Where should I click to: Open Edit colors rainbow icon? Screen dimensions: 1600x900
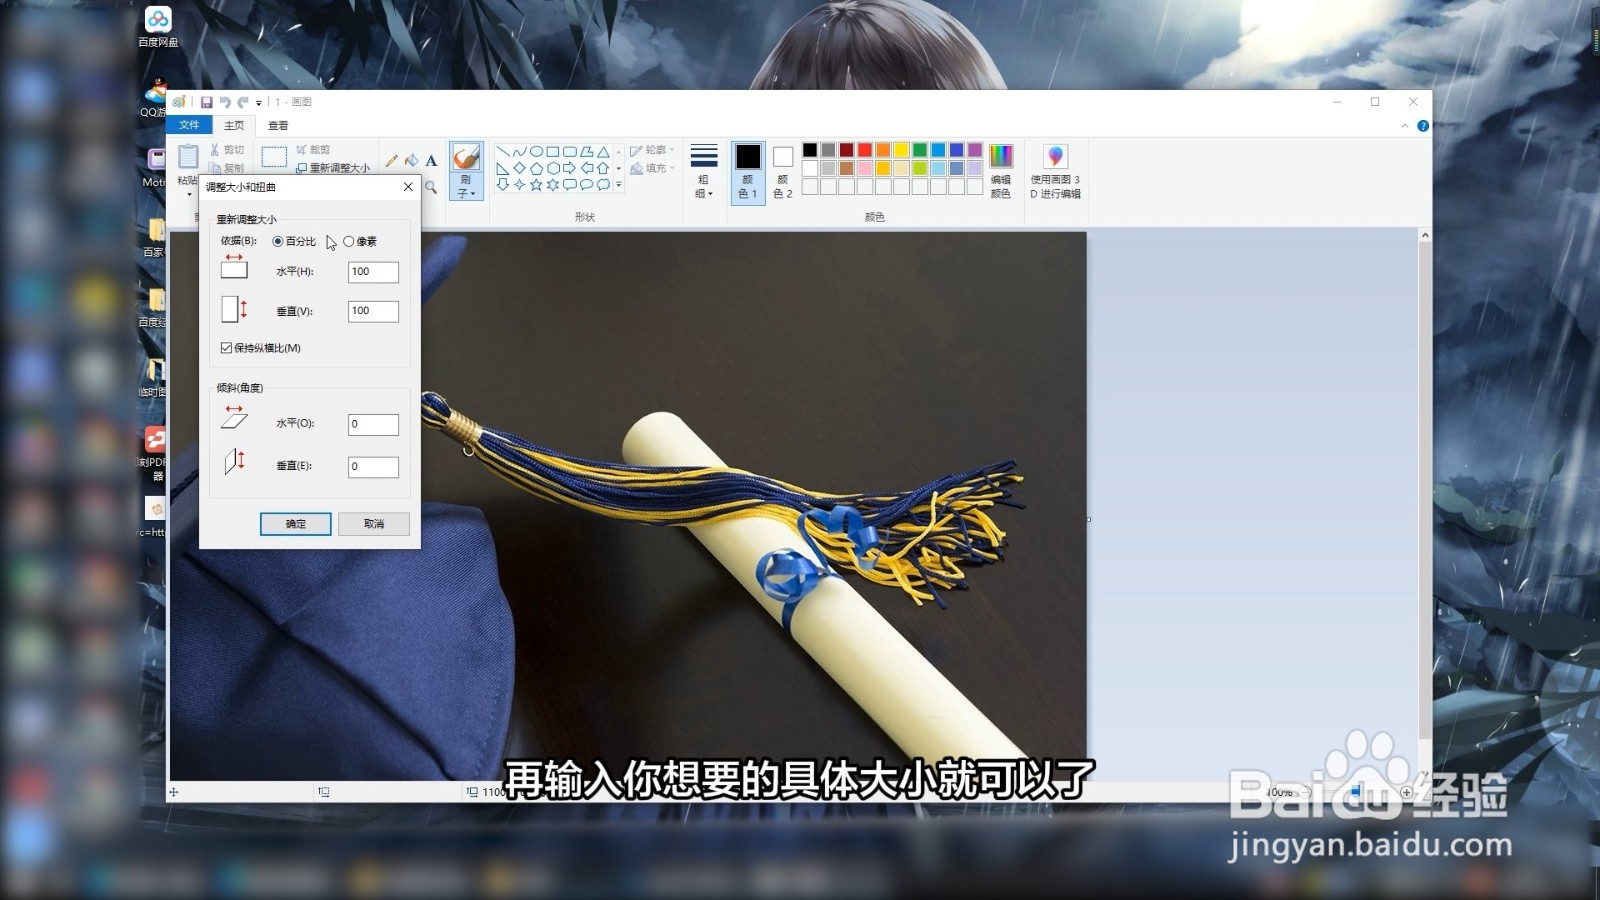(x=1001, y=156)
